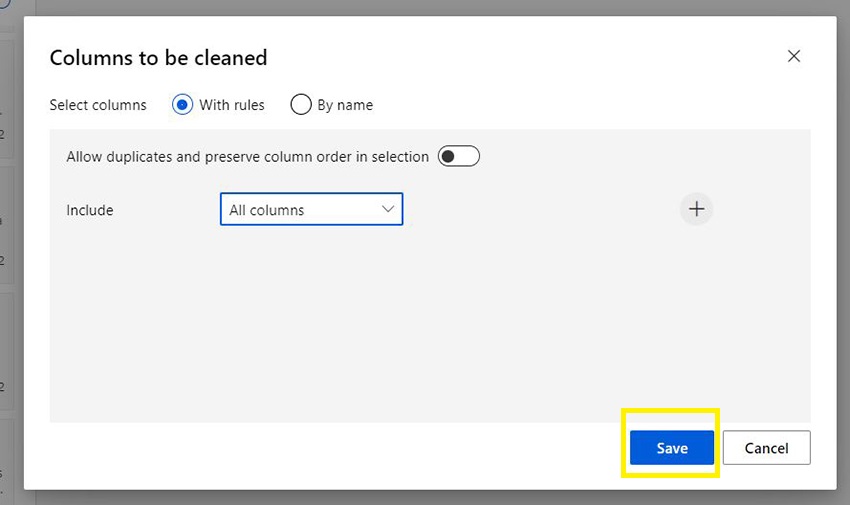Click the white dialog area beside Save

point(400,455)
